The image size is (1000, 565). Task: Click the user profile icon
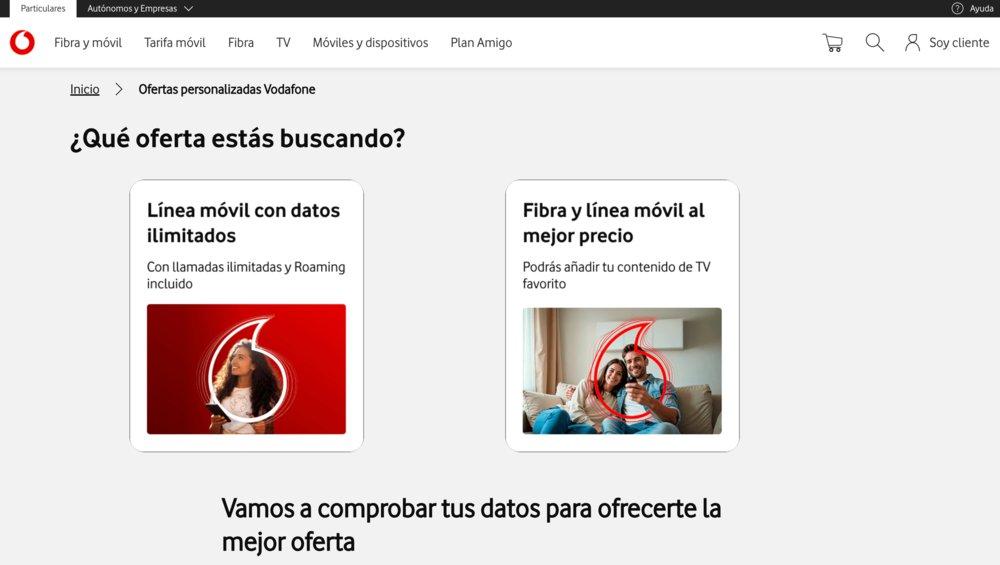pyautogui.click(x=913, y=43)
